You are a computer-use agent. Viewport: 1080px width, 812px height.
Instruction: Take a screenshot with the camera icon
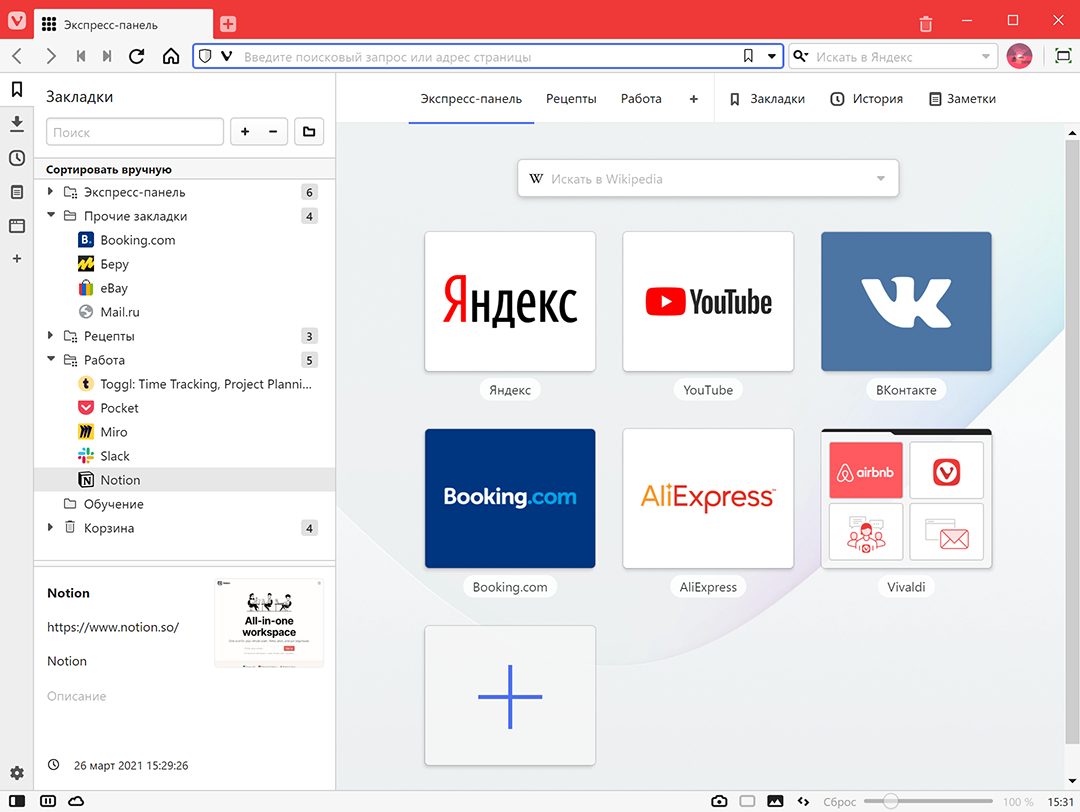pyautogui.click(x=719, y=801)
